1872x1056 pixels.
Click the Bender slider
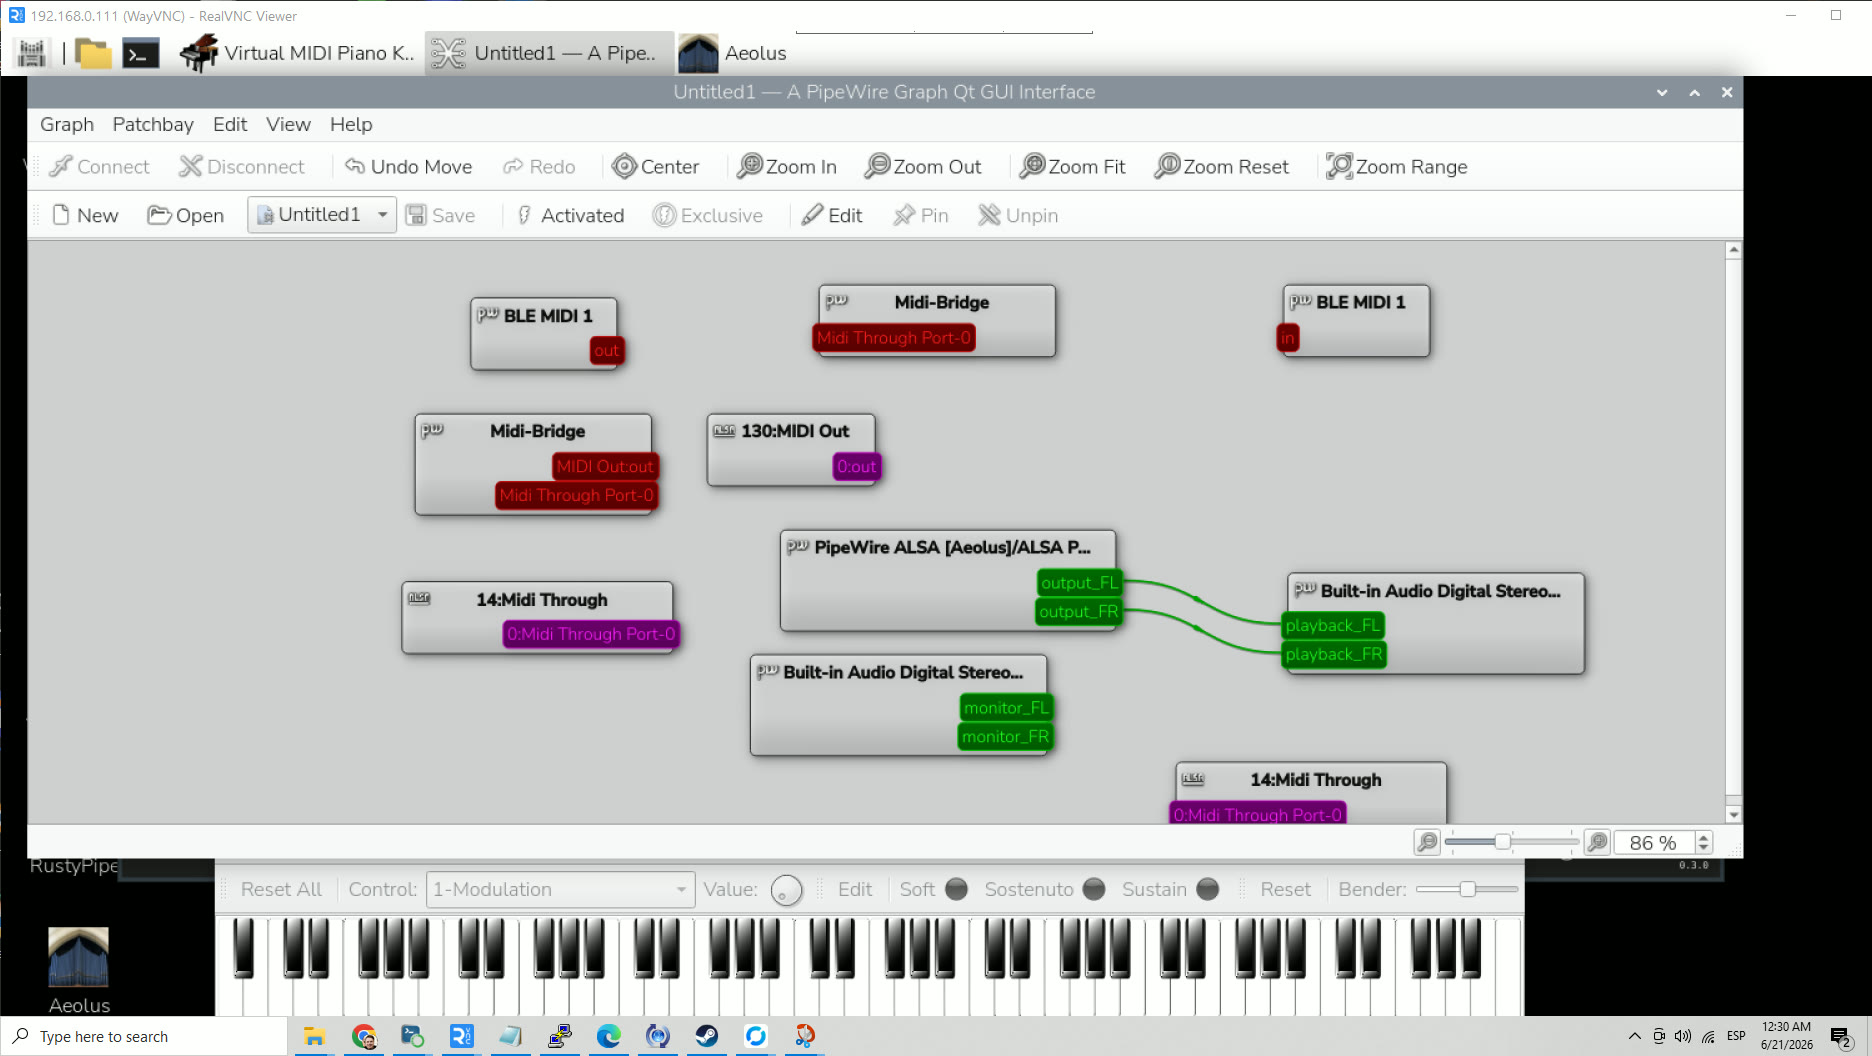click(x=1467, y=889)
